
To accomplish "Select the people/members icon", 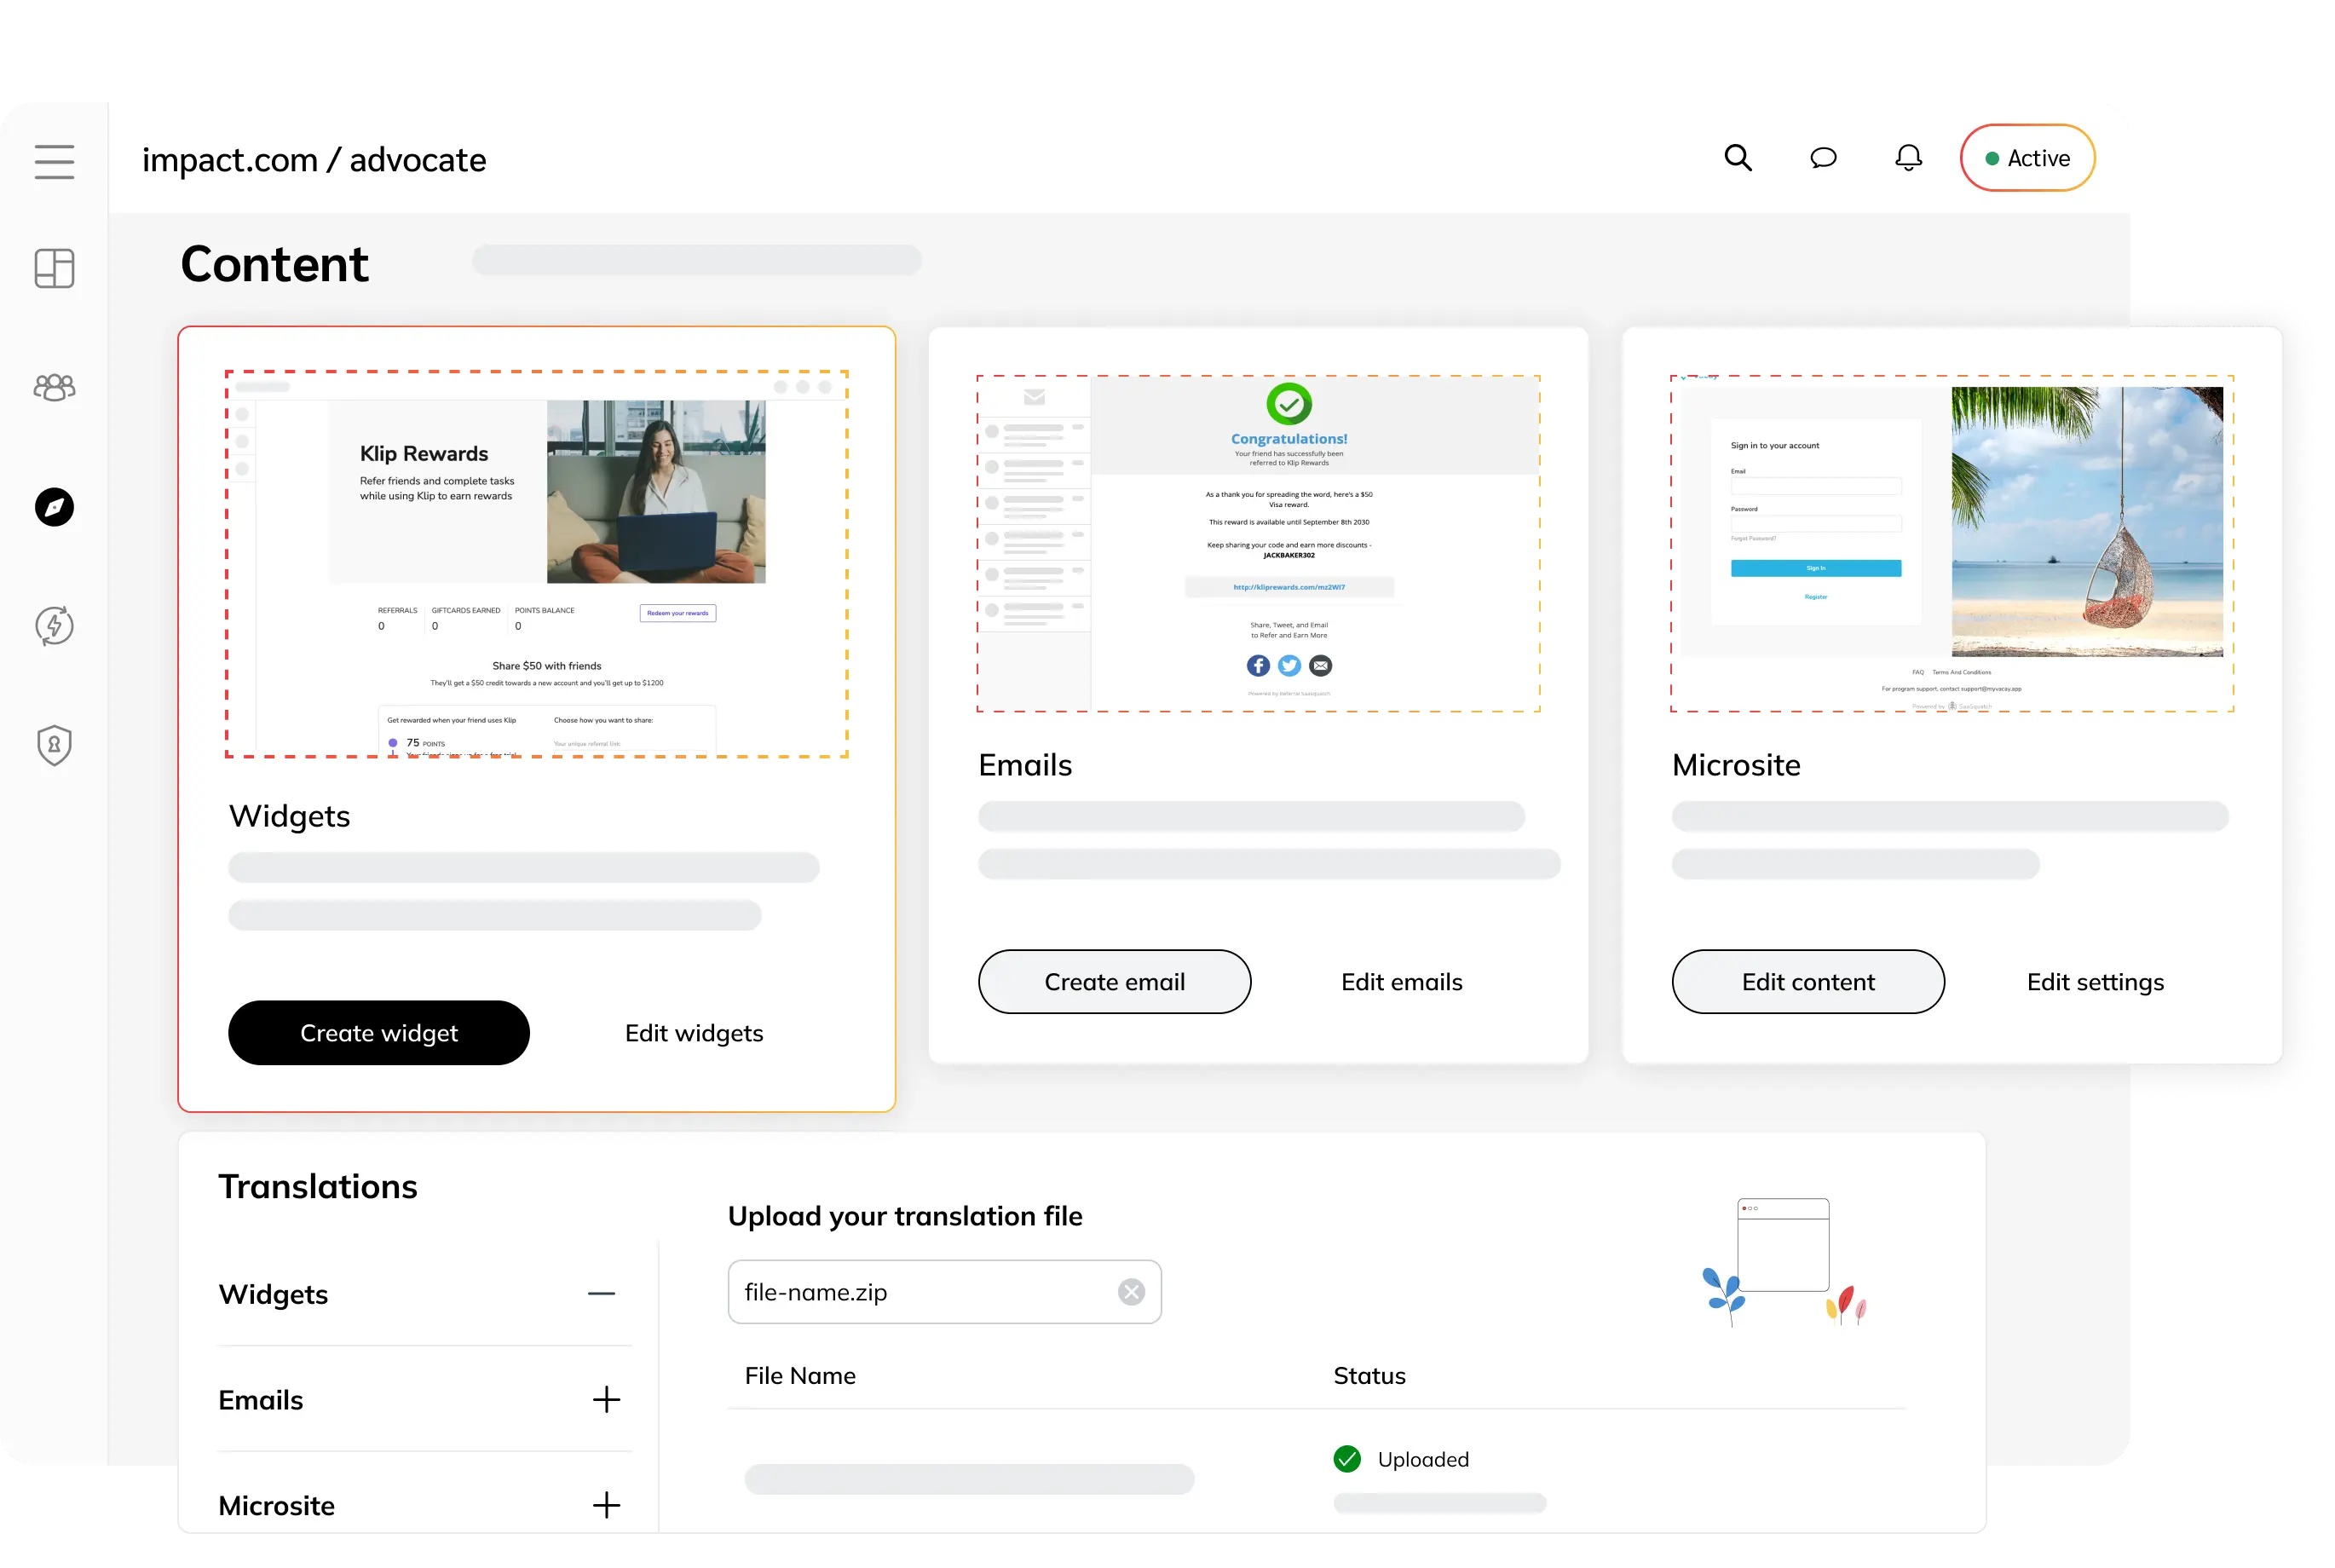I will coord(55,385).
